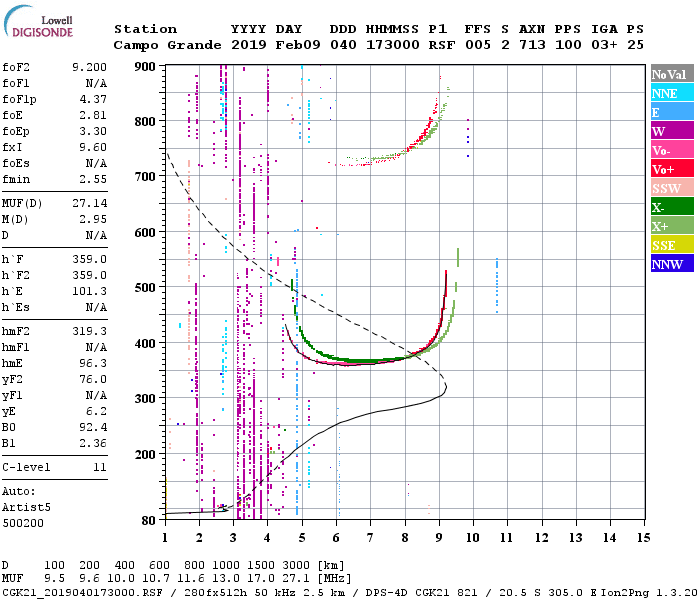Select the NNE cyan legend swatch

tap(672, 92)
